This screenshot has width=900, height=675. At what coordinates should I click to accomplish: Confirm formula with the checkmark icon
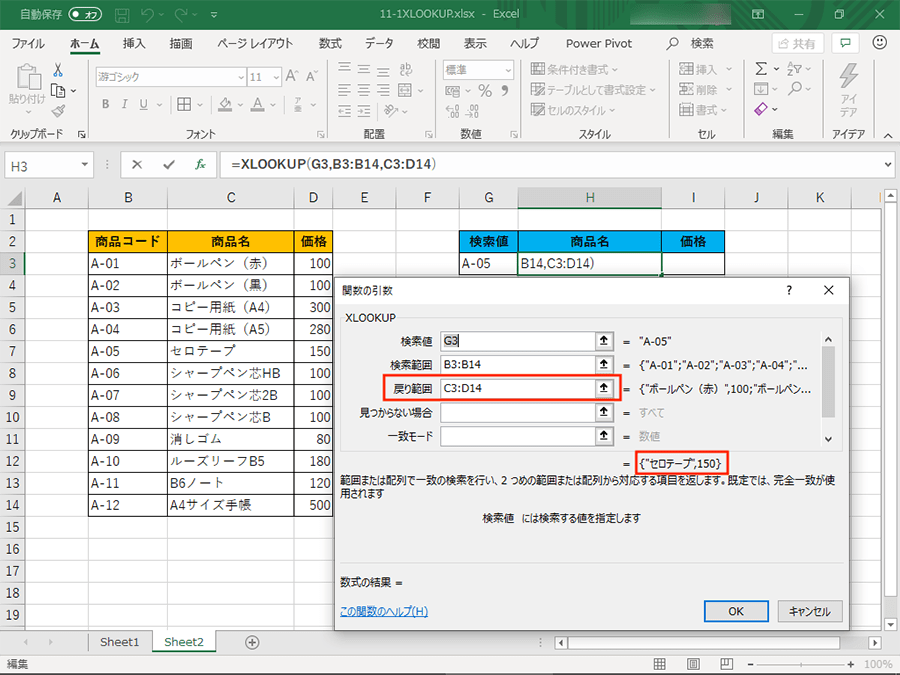point(168,164)
